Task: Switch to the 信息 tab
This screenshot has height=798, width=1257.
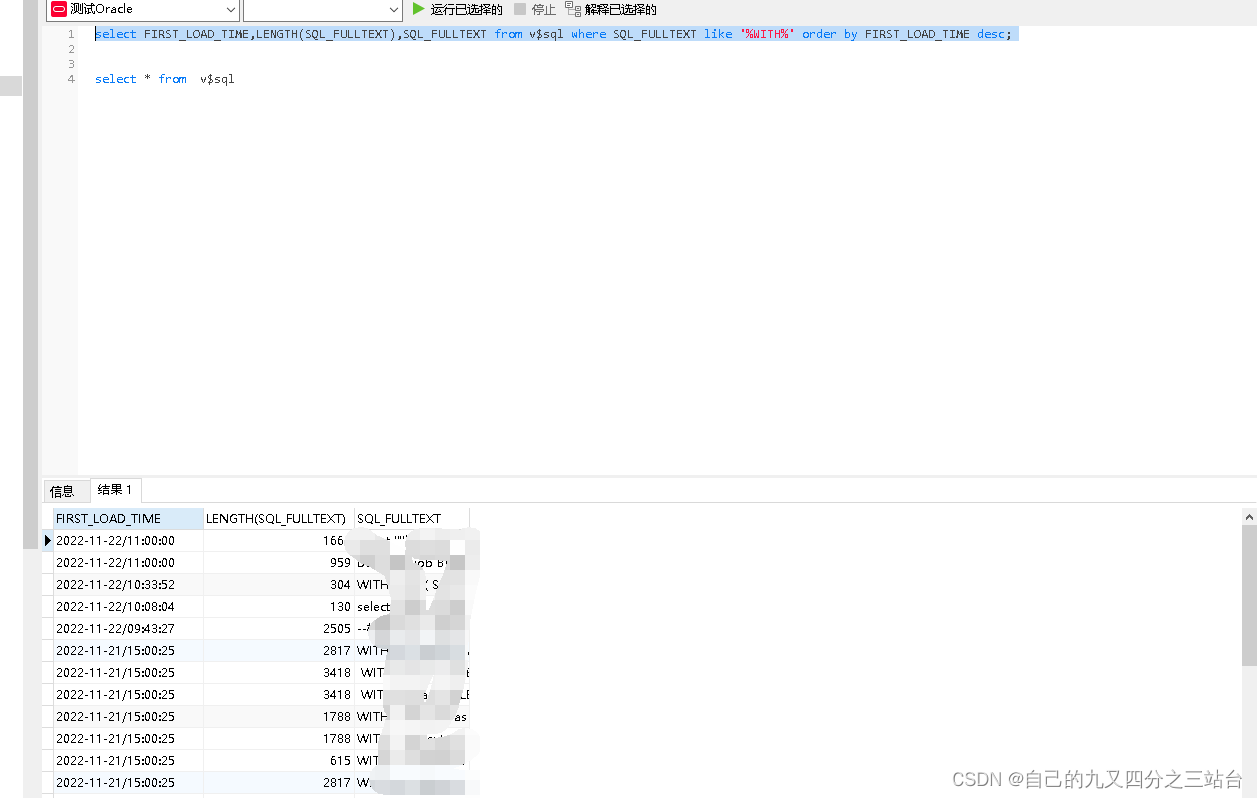Action: click(62, 491)
